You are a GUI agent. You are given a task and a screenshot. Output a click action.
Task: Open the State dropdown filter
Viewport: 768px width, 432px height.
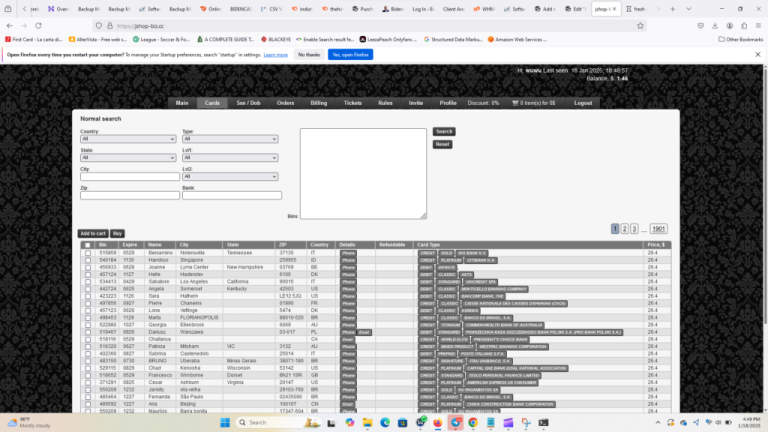coord(128,158)
